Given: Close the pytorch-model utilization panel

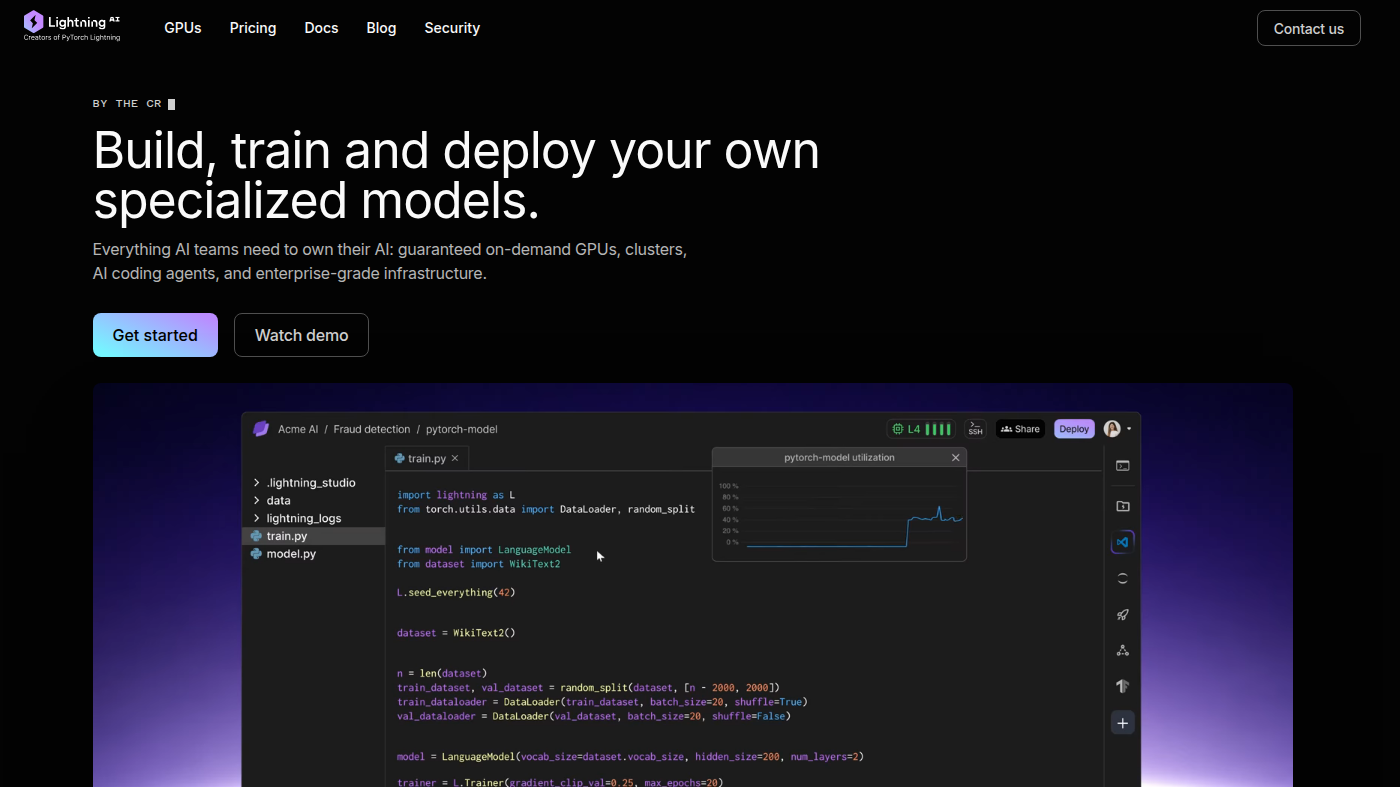Looking at the screenshot, I should 955,457.
